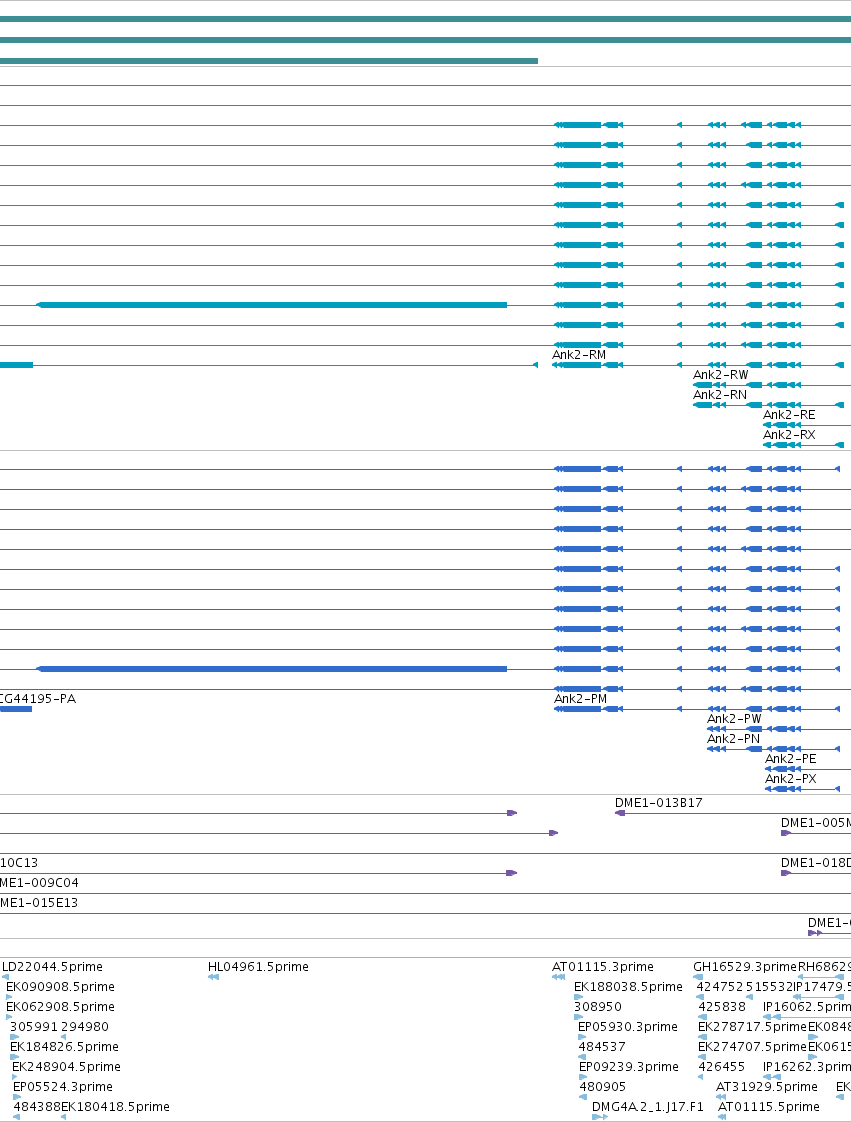Image resolution: width=851 pixels, height=1122 pixels.
Task: Select the EK278717.5prime EST label
Action: [752, 1027]
